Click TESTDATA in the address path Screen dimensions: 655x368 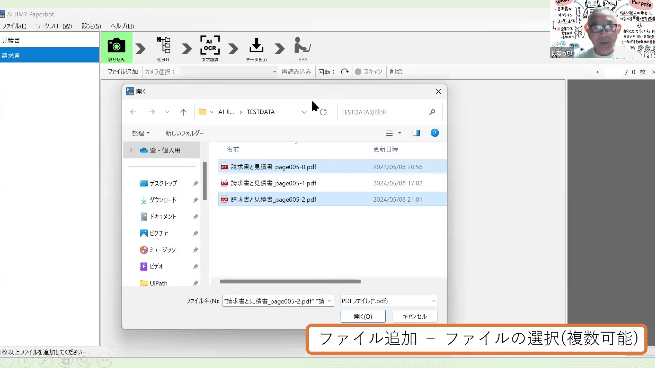tap(261, 112)
